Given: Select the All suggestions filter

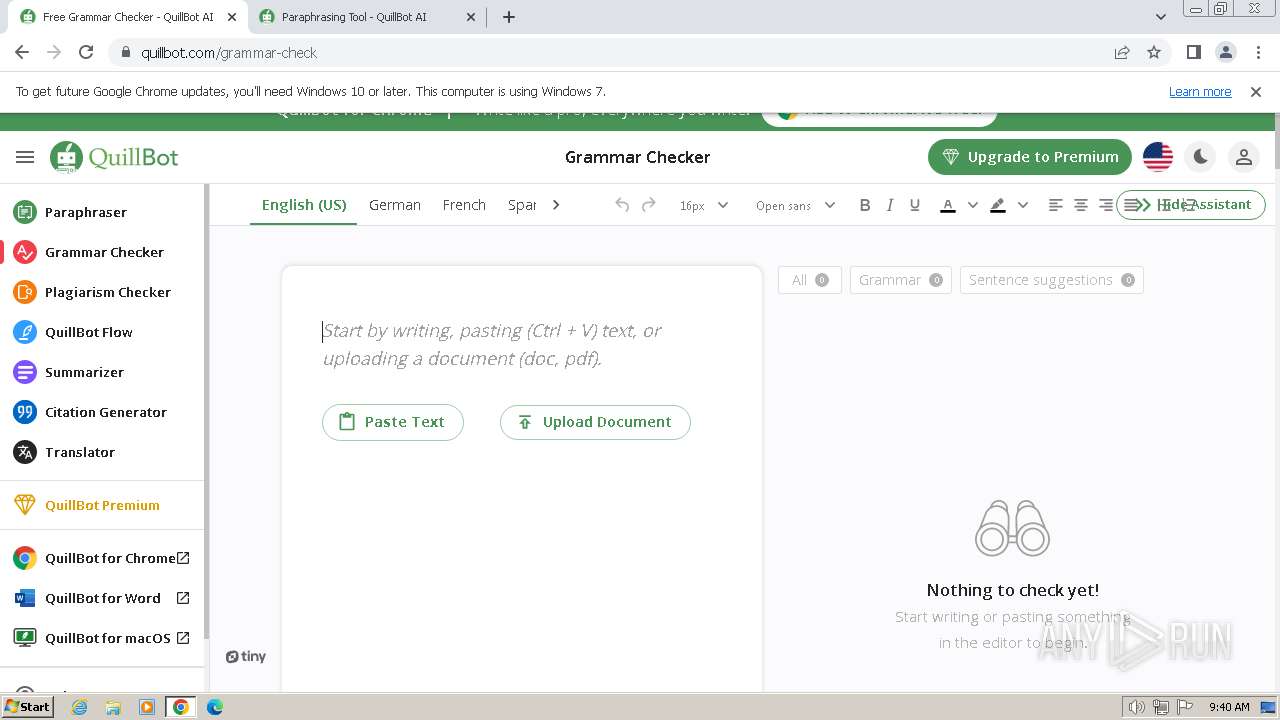Looking at the screenshot, I should coord(810,280).
